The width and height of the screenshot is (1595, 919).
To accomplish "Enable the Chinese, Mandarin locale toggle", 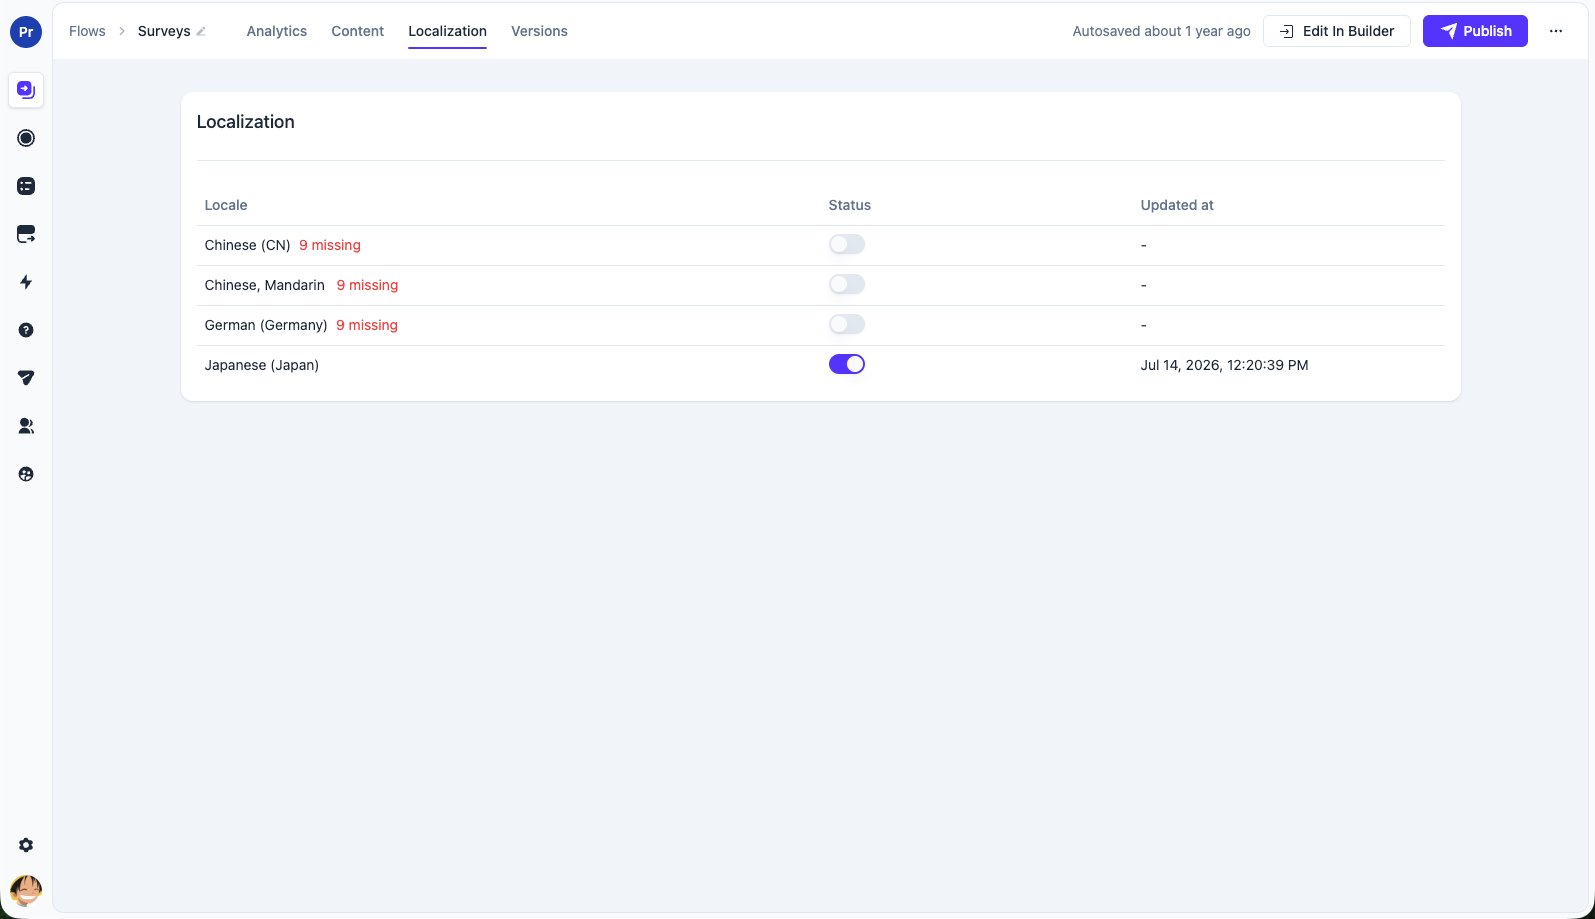I will (x=847, y=285).
